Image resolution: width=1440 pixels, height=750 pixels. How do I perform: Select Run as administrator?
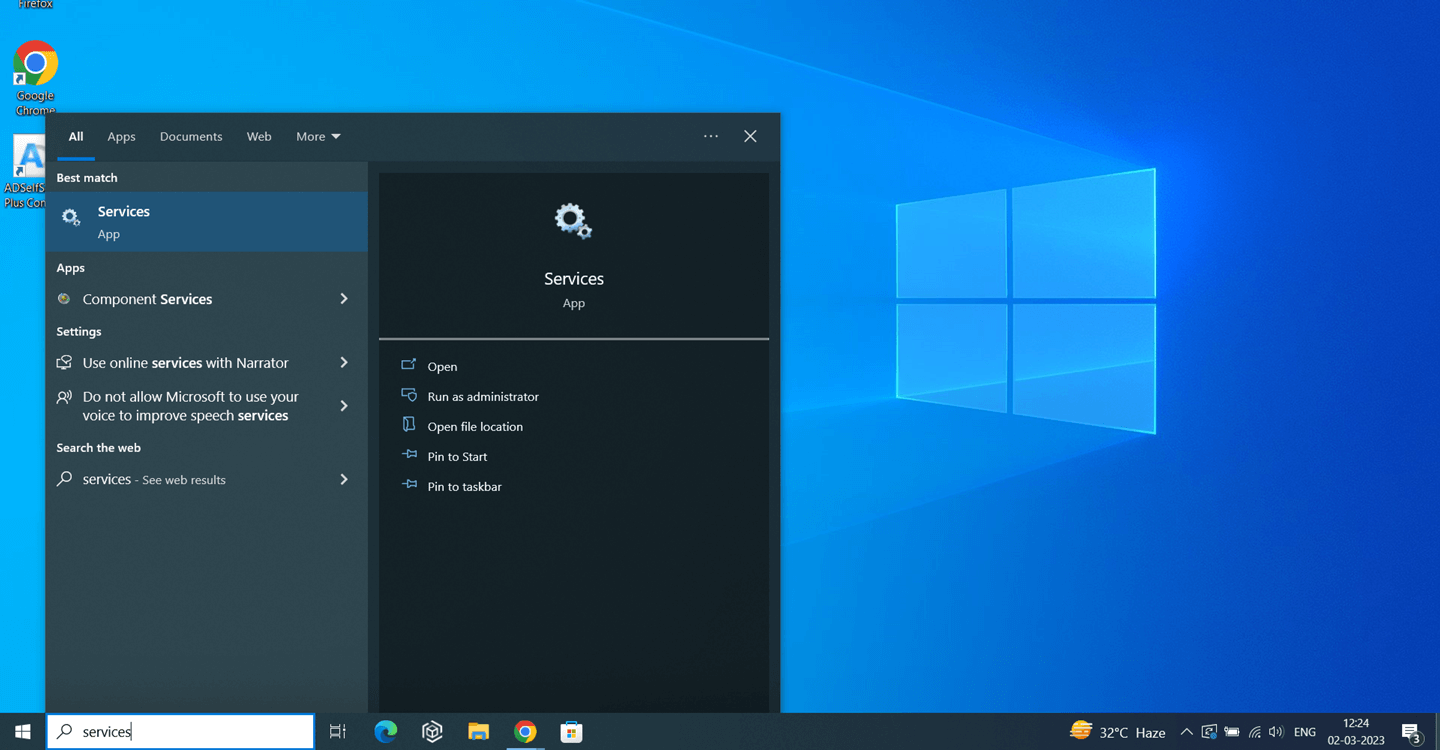point(482,397)
